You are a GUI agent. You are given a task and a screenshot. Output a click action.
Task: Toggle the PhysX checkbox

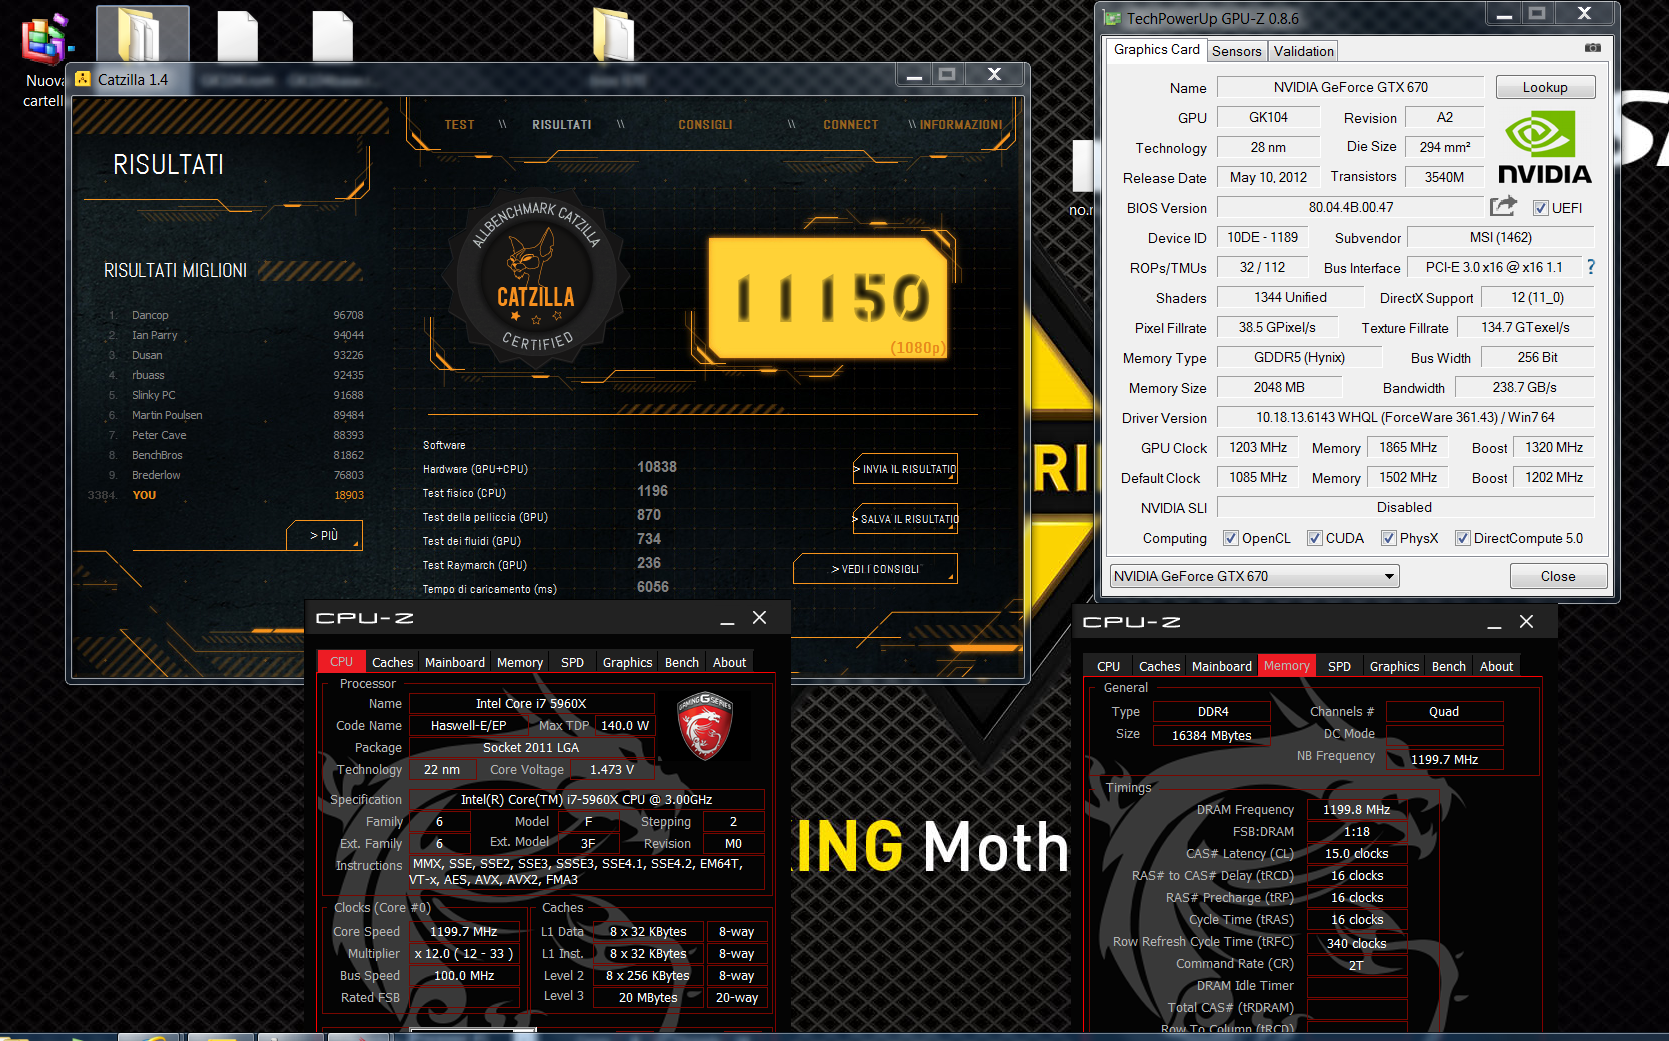(1388, 538)
